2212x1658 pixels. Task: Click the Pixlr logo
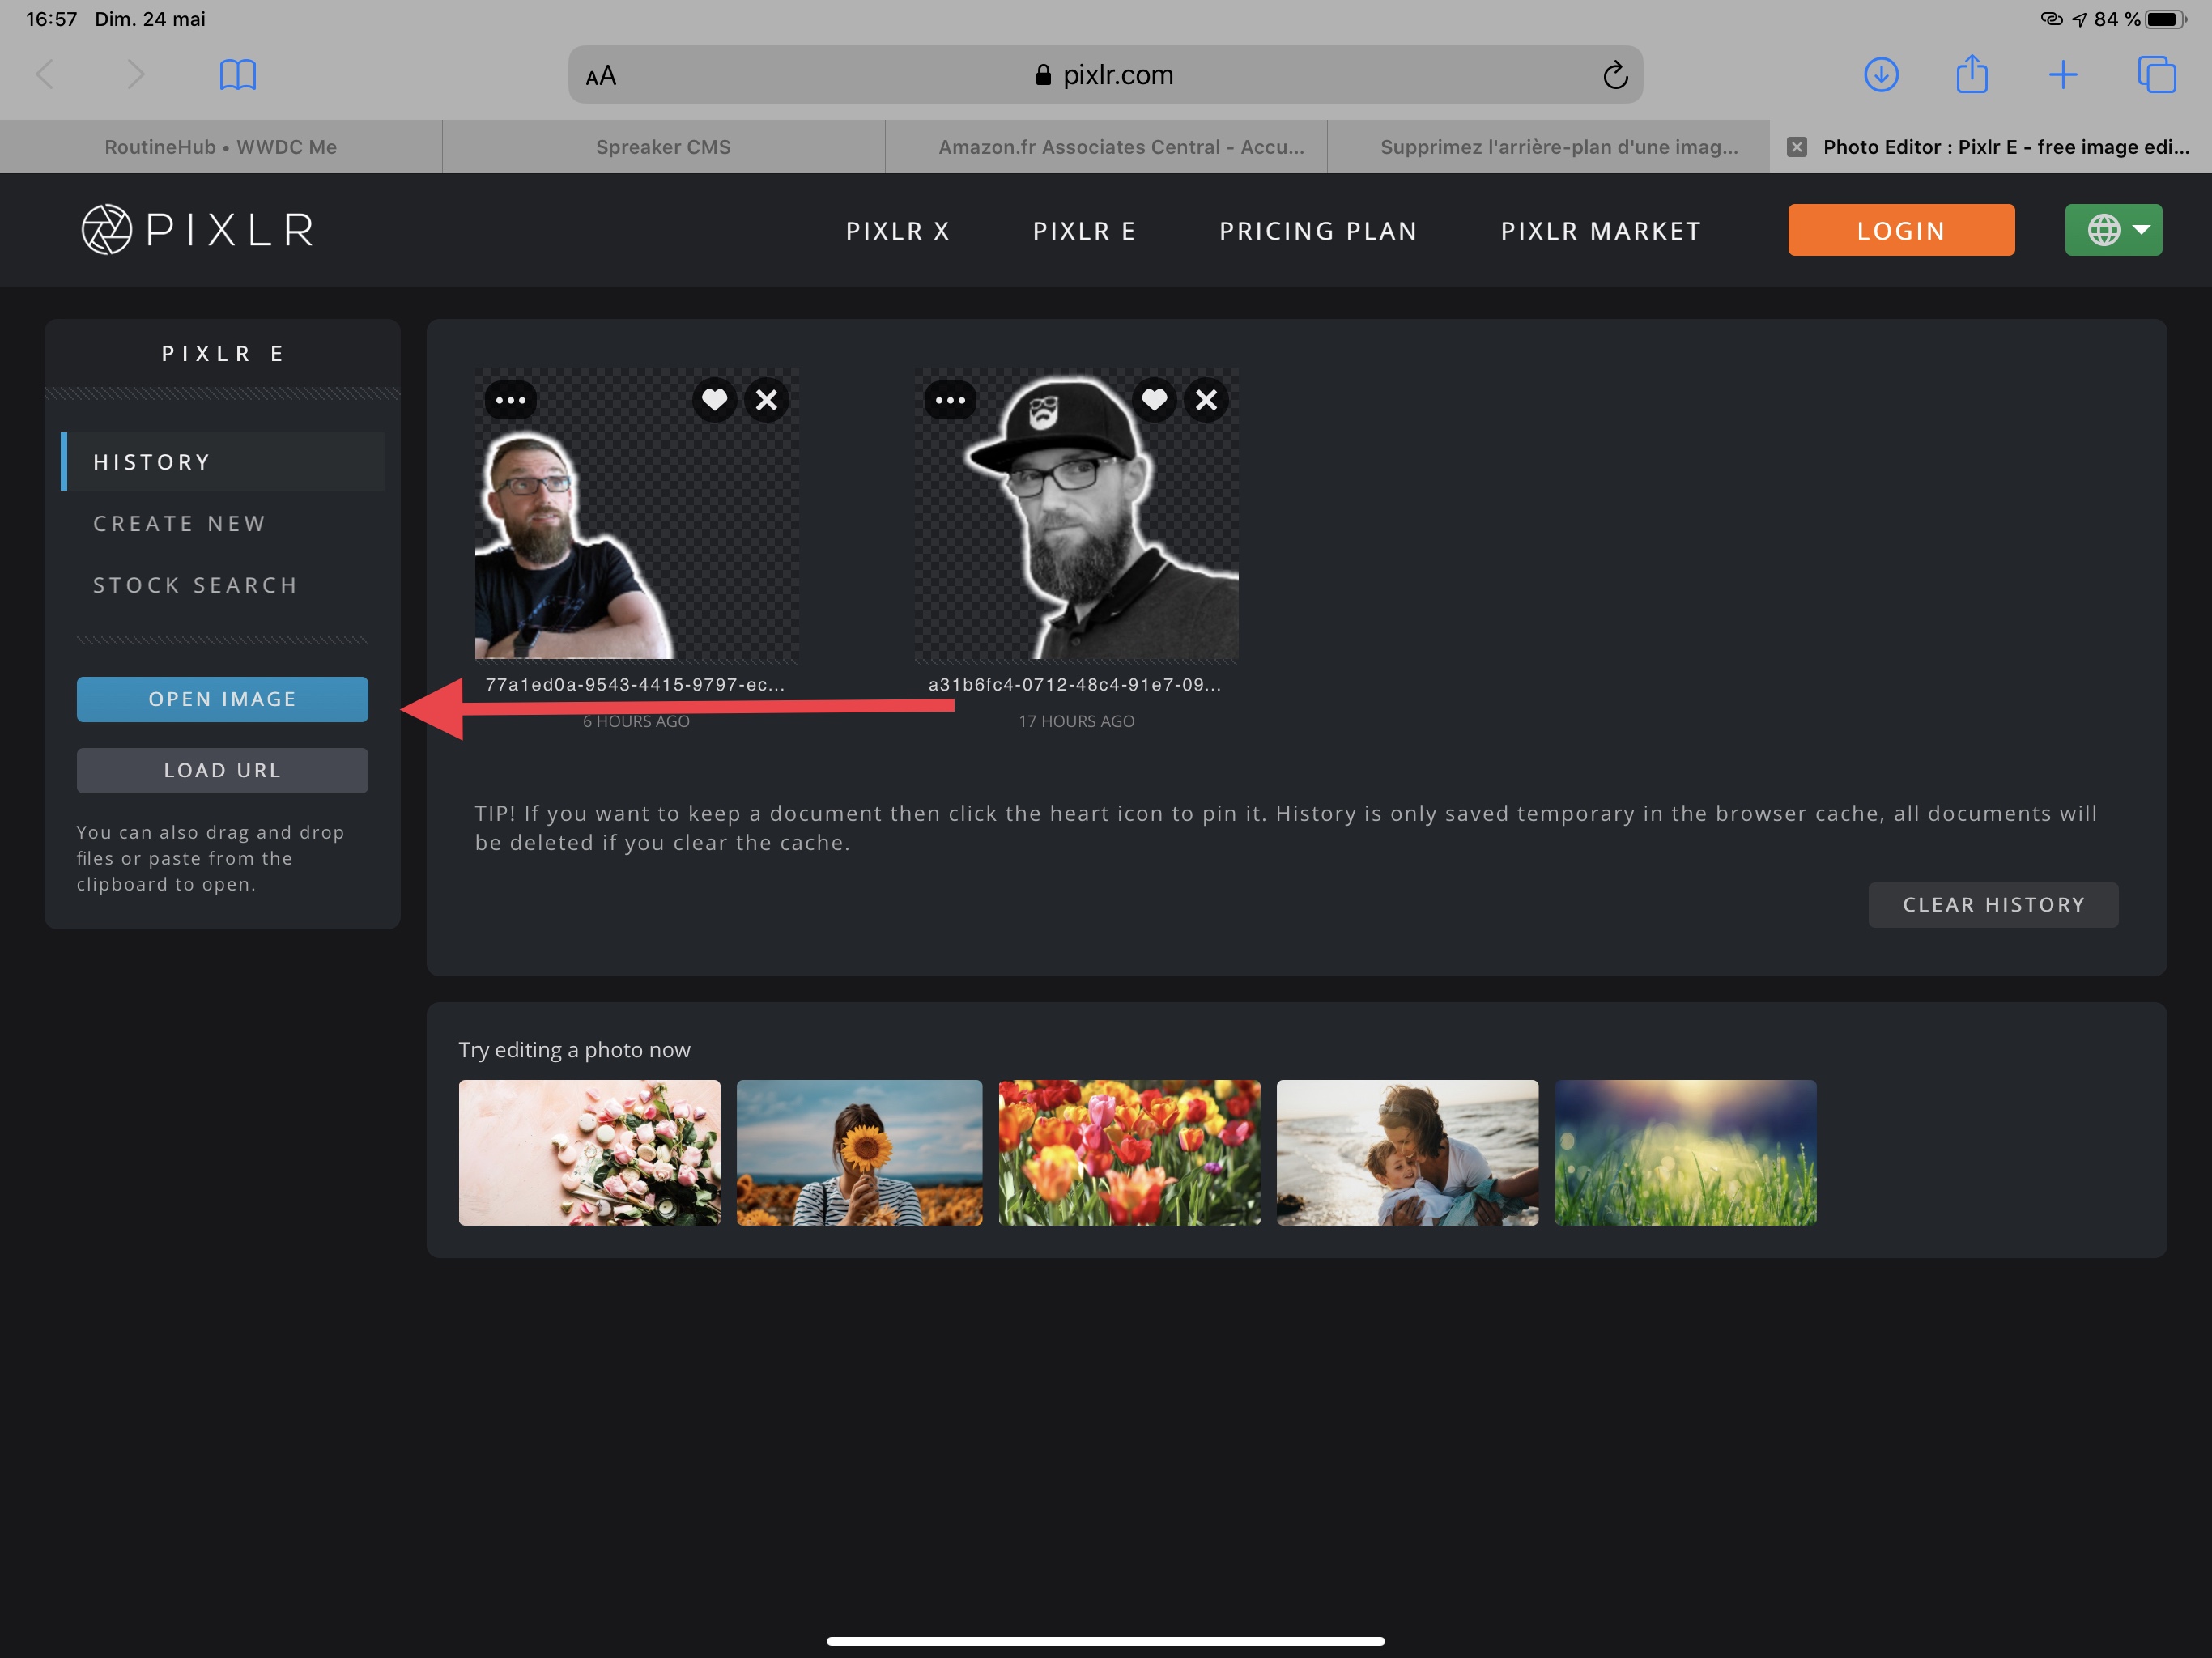point(197,230)
